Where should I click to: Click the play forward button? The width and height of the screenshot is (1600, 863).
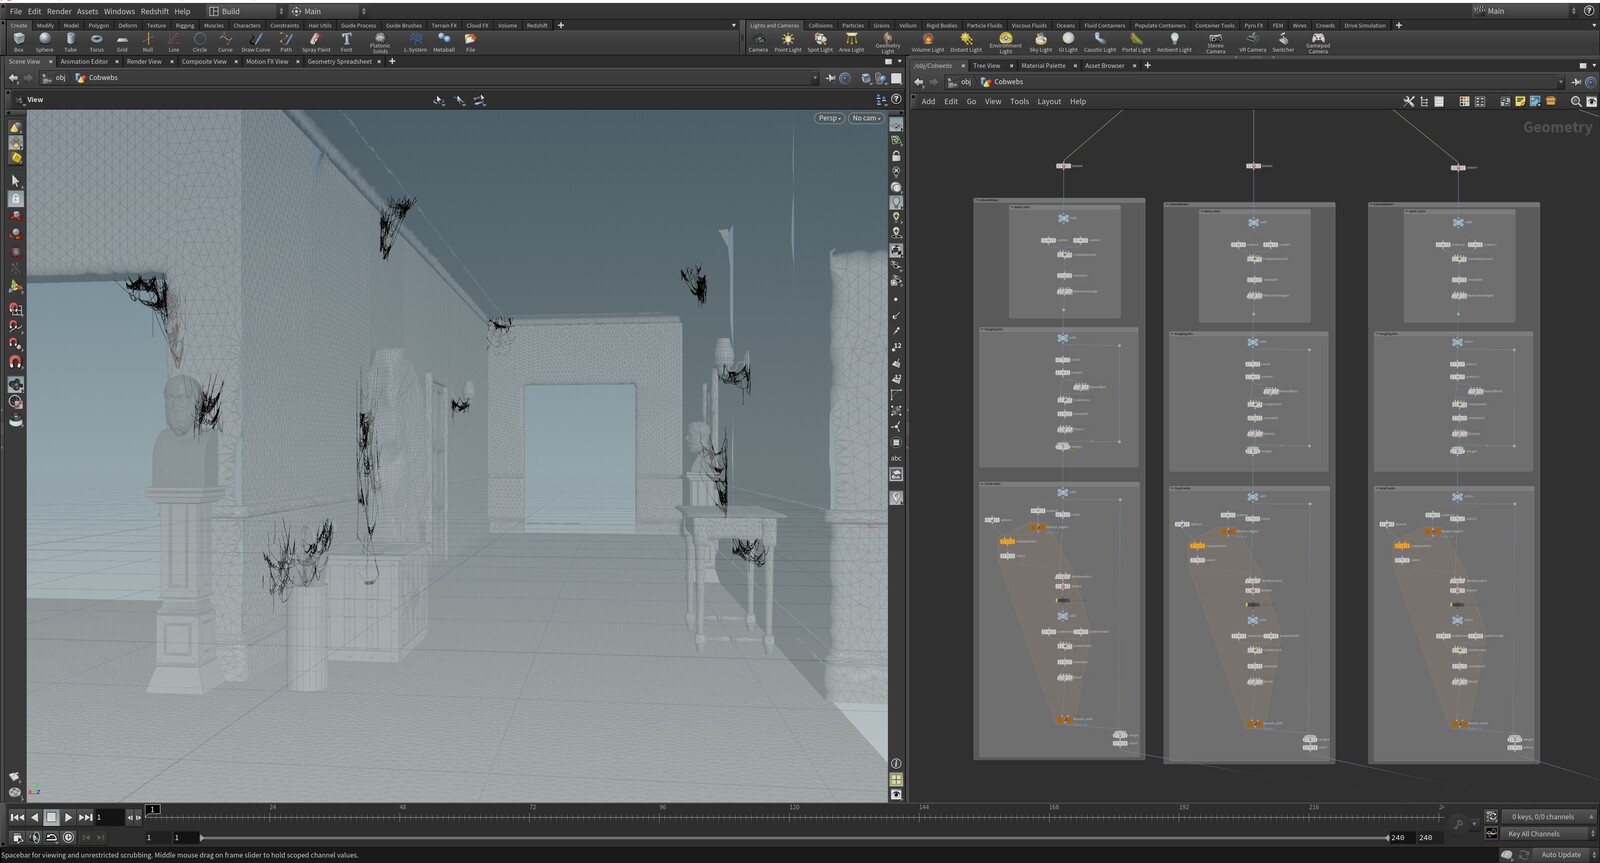[x=69, y=818]
